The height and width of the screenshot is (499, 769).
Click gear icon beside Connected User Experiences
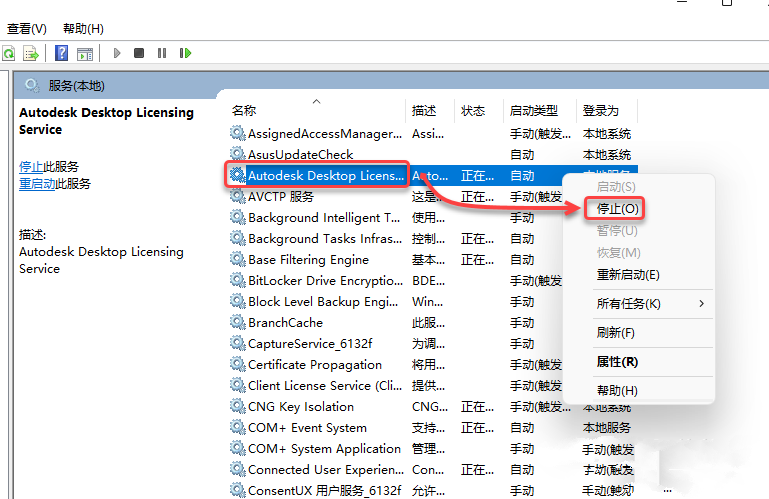pyautogui.click(x=238, y=470)
